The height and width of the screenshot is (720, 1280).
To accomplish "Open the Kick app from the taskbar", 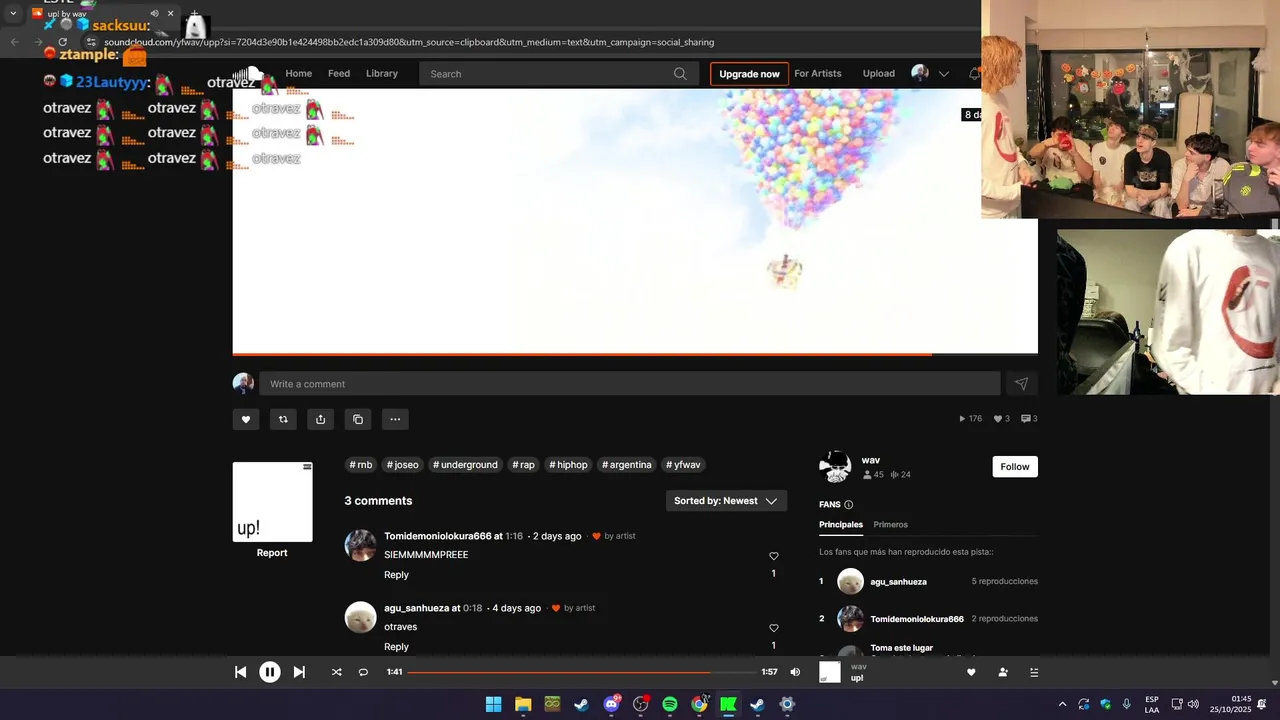I will pos(728,704).
